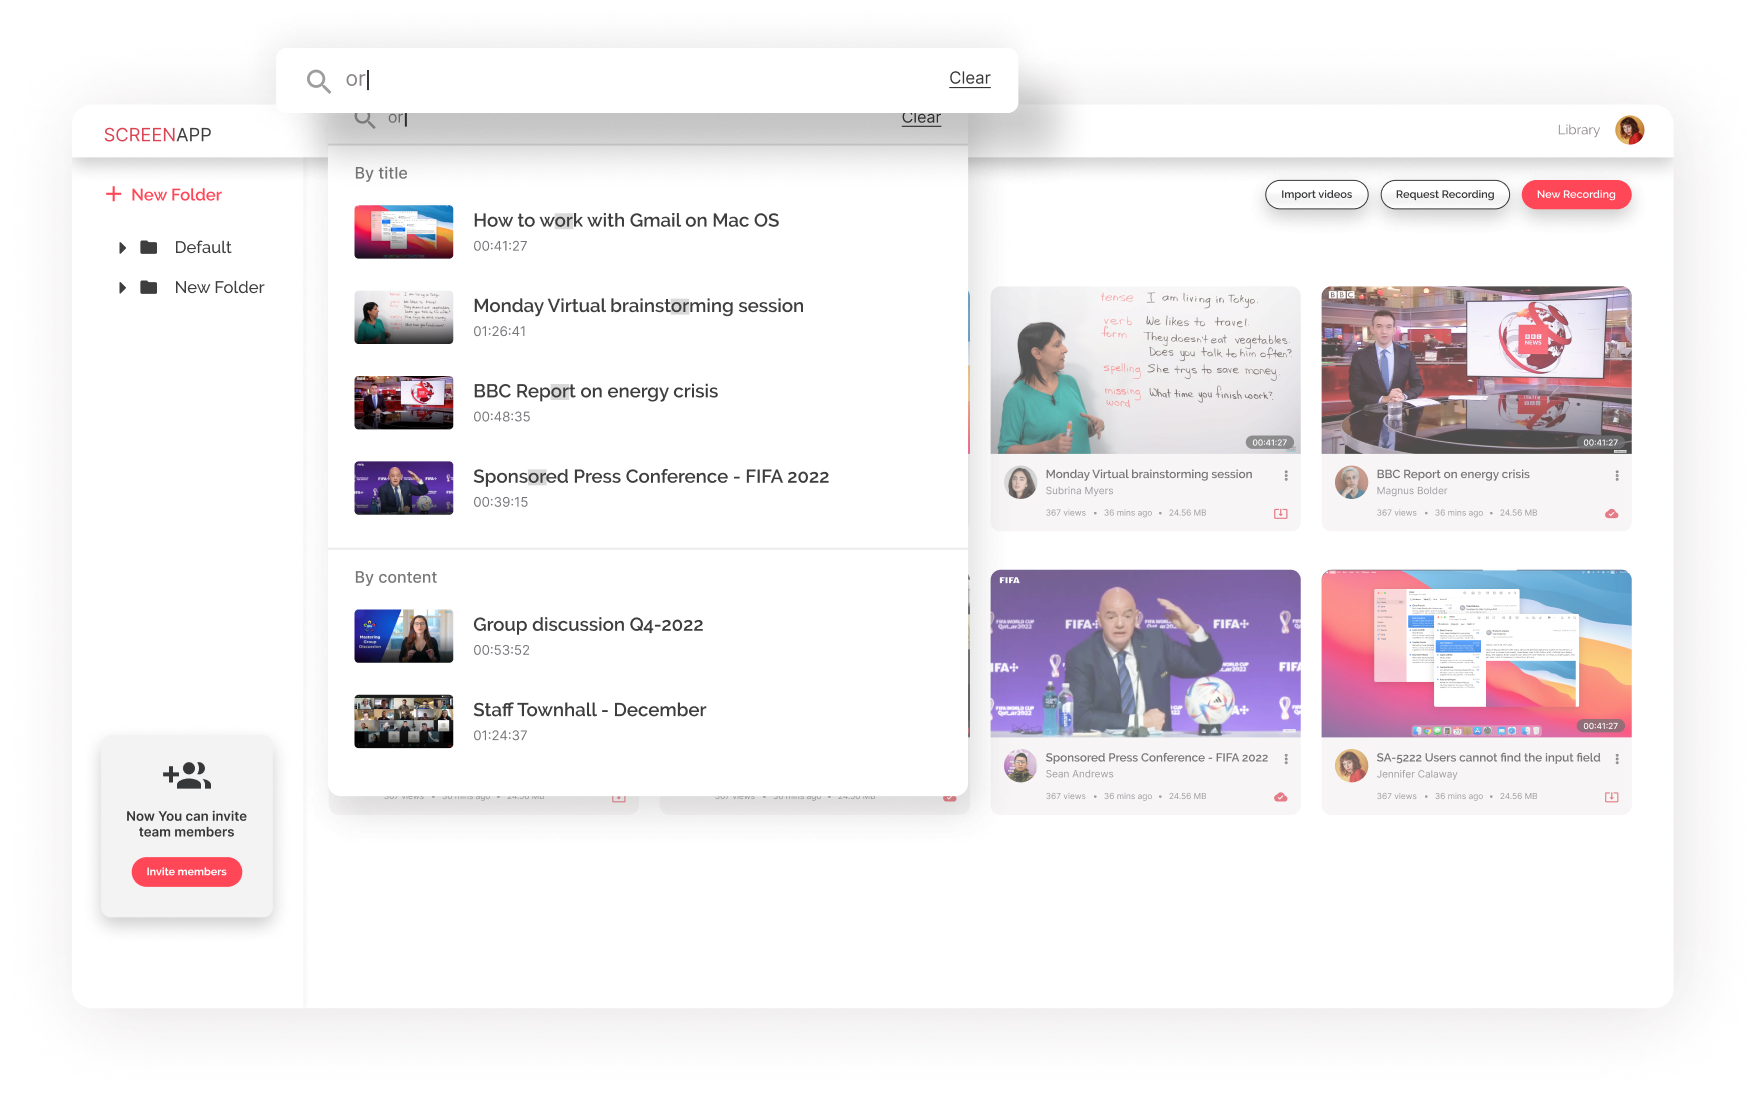Click the magnifier icon in the top search bar
The height and width of the screenshot is (1097, 1762).
(x=318, y=81)
